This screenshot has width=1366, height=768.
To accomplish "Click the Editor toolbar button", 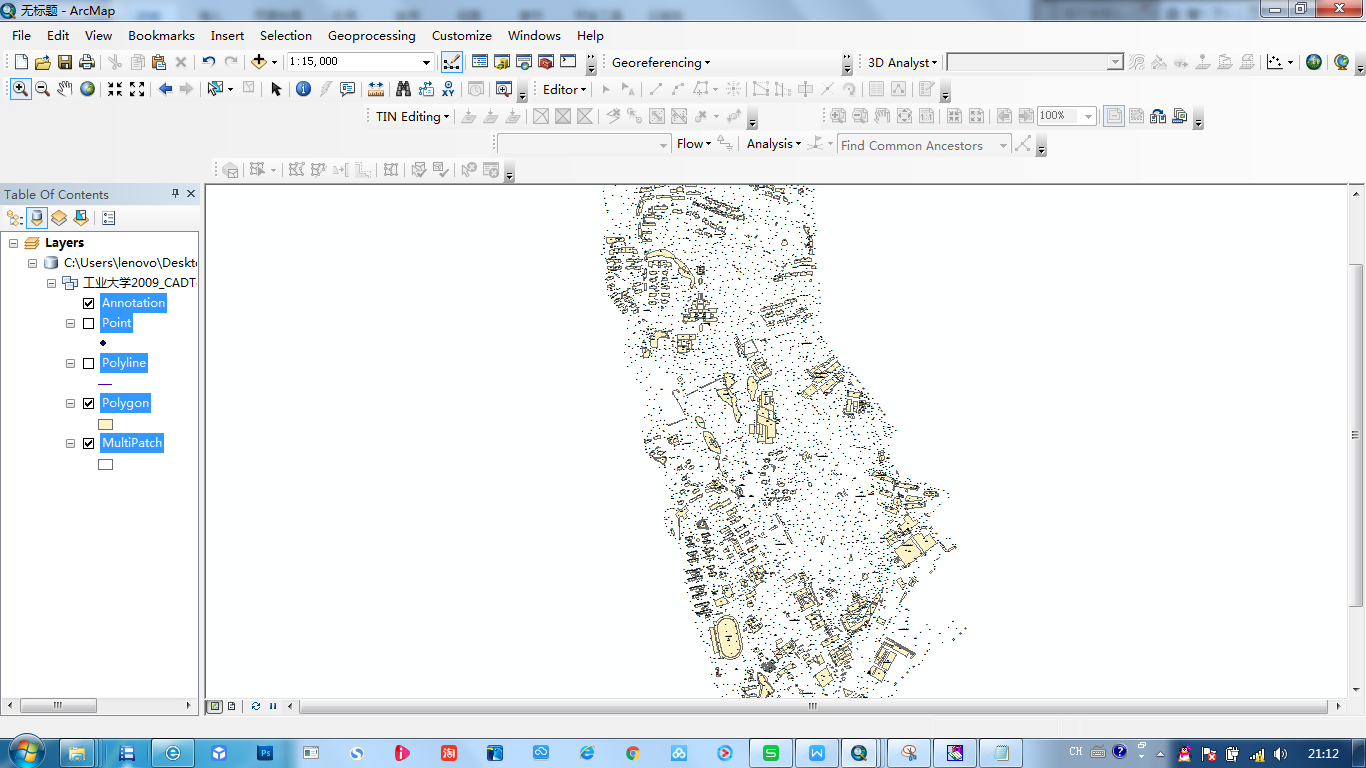I will coord(564,89).
